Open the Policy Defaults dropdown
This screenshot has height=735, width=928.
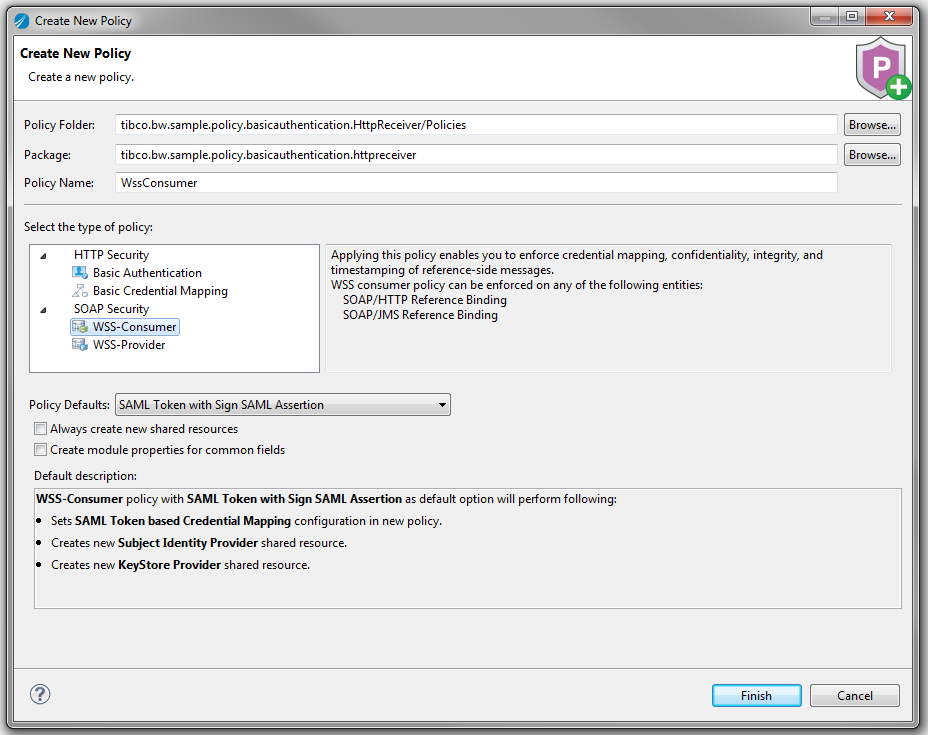[283, 405]
